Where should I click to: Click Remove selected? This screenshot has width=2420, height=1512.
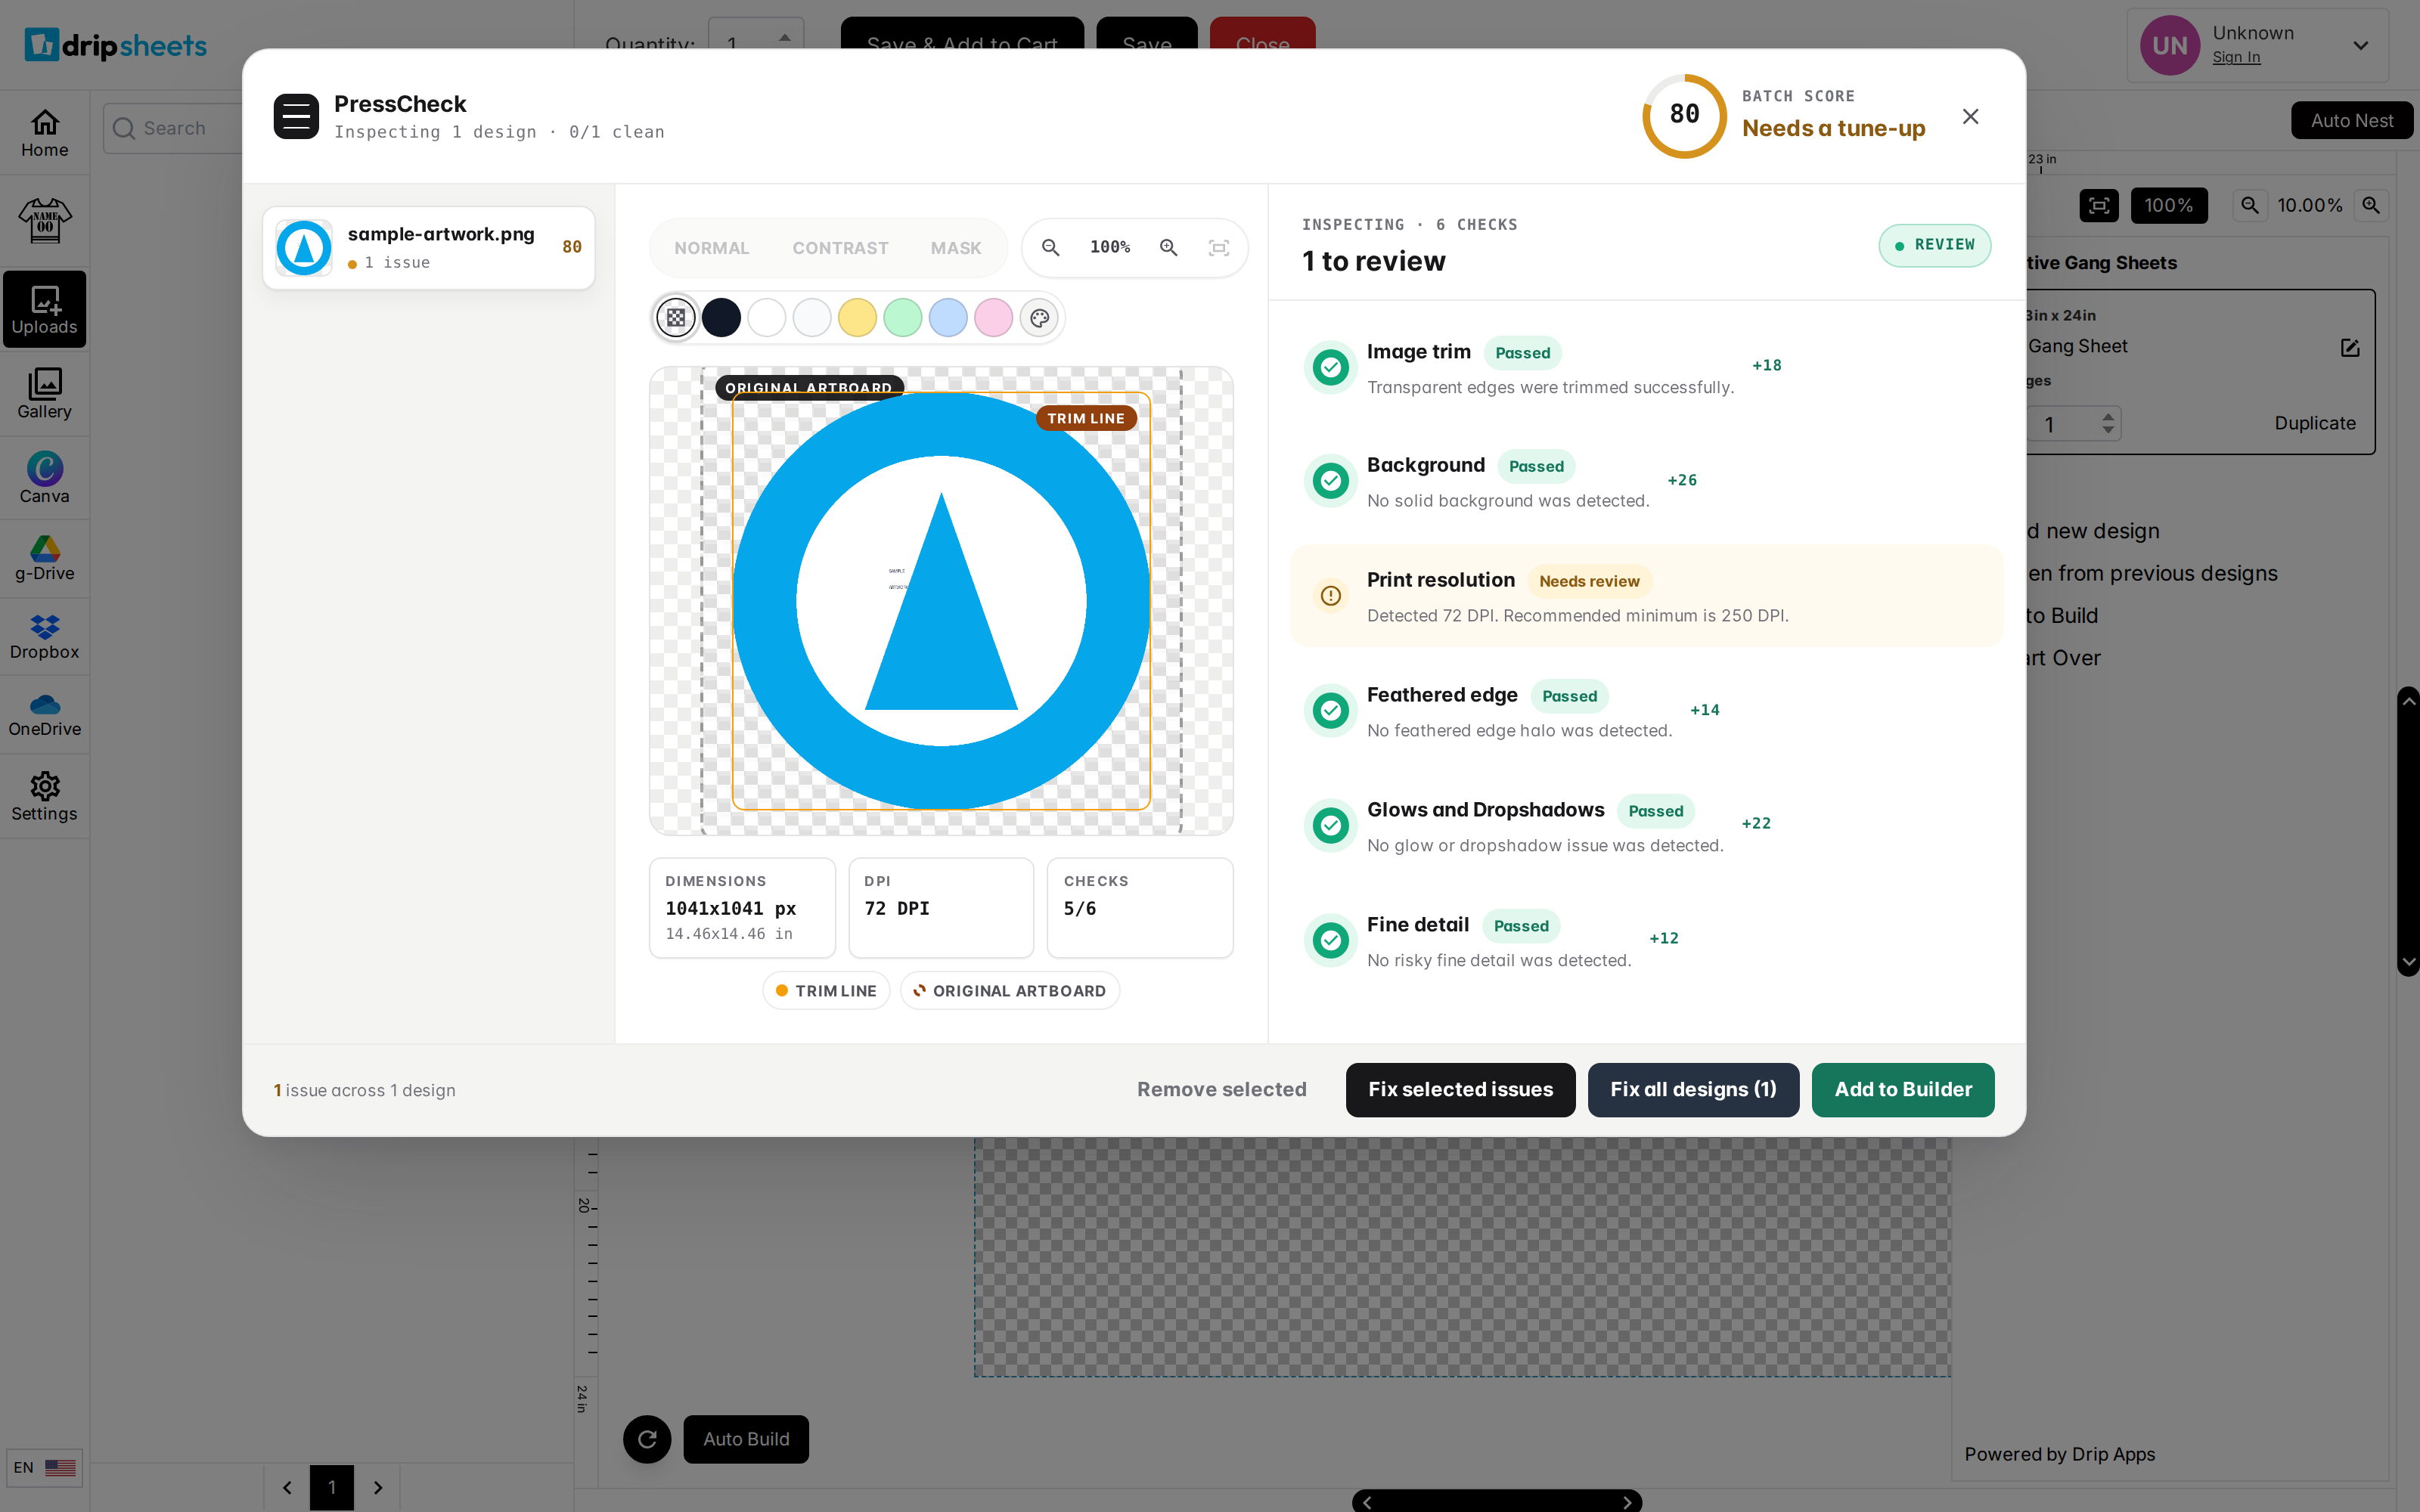[1221, 1089]
